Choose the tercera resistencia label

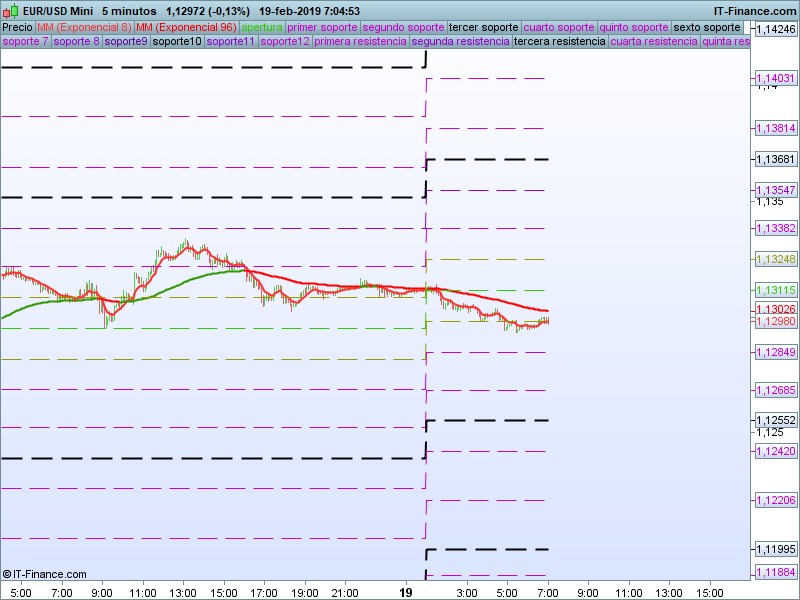coord(559,42)
